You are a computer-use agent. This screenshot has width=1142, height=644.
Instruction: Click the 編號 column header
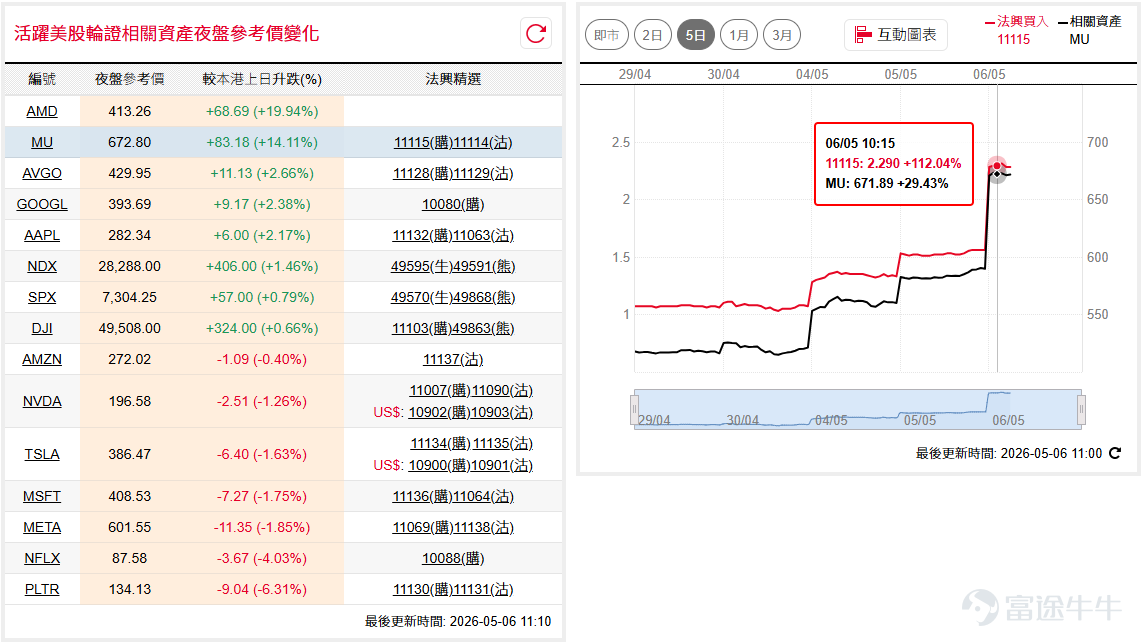(42, 79)
